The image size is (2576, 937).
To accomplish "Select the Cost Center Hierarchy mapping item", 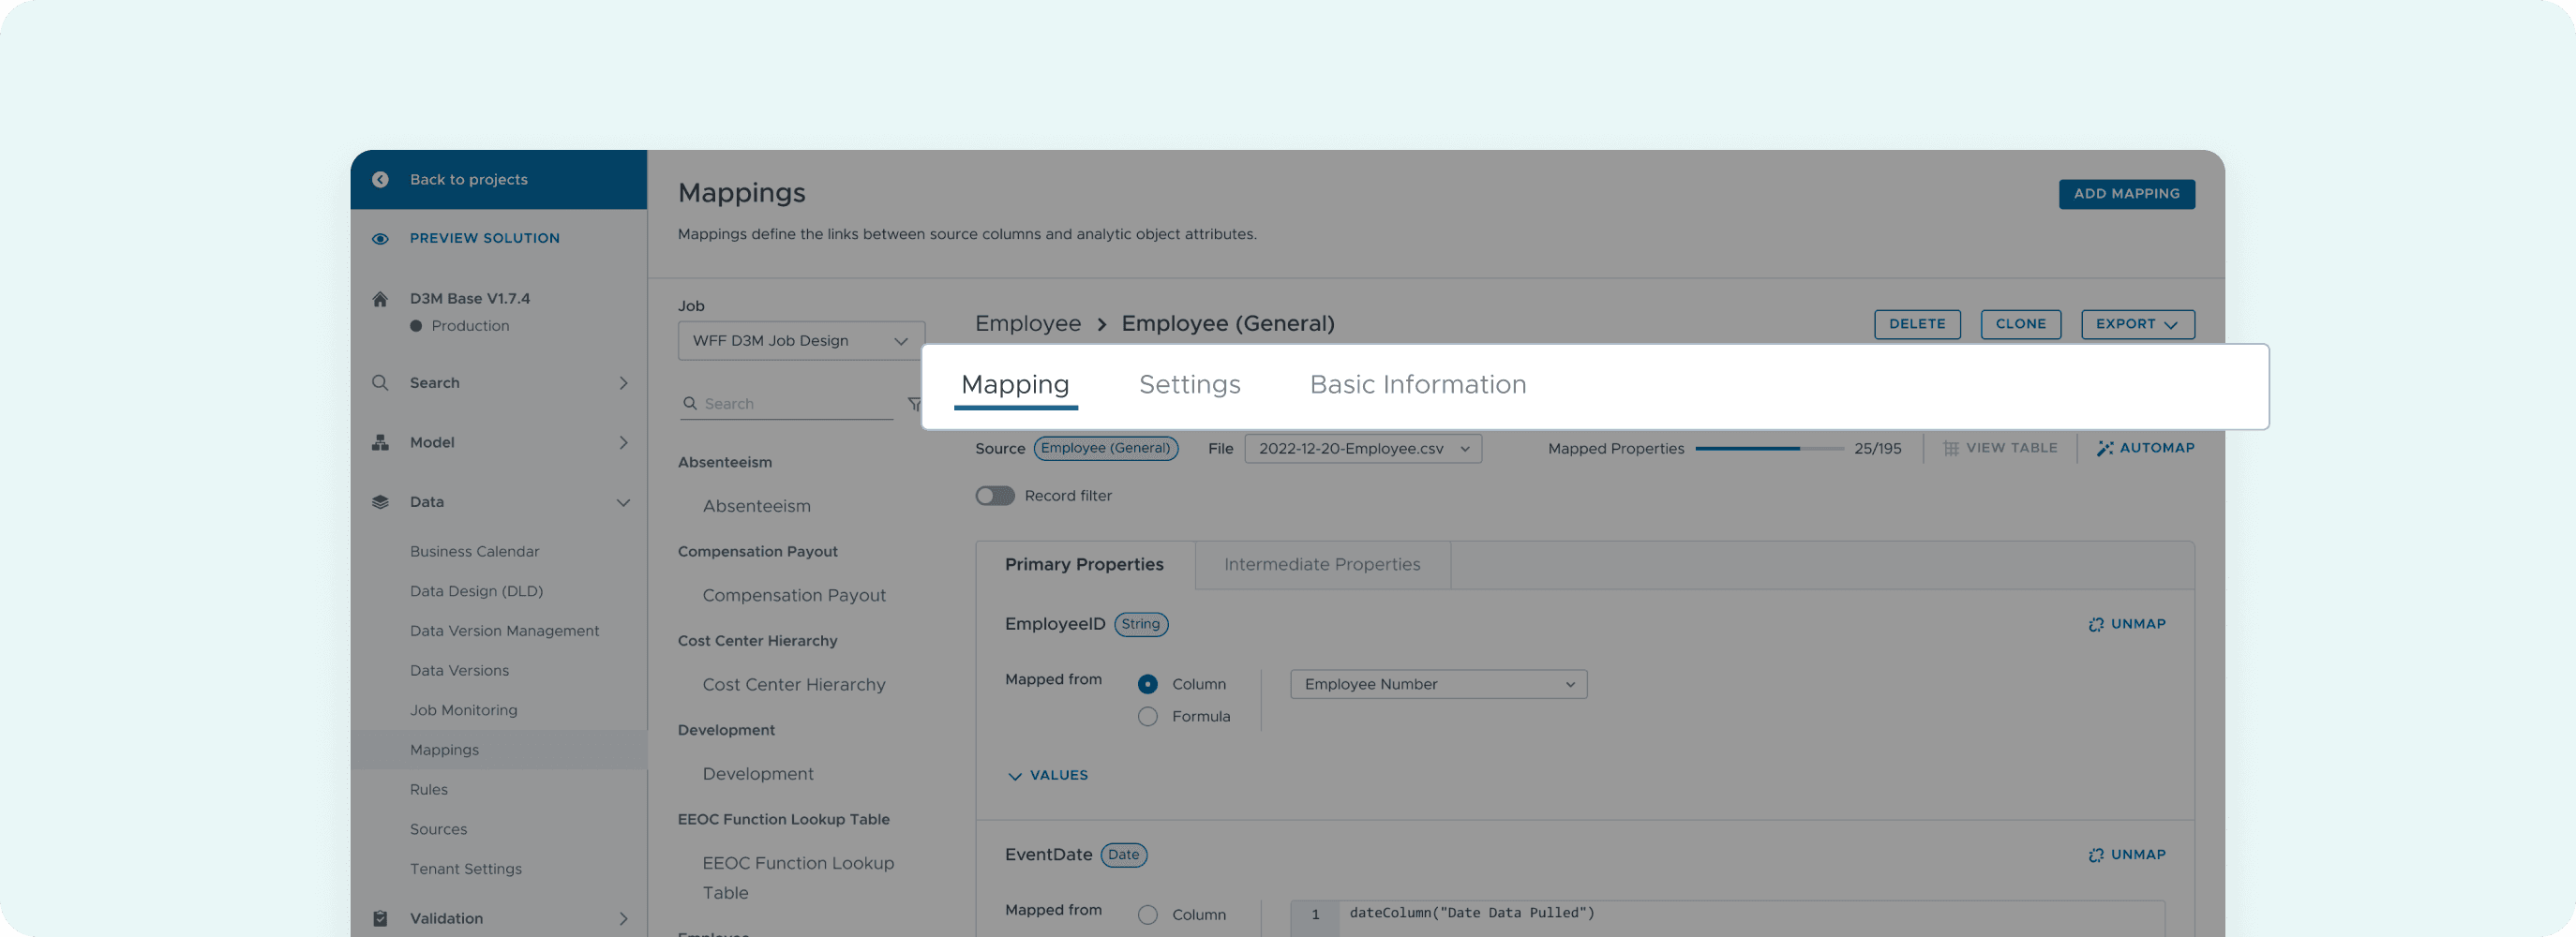I will pos(794,685).
